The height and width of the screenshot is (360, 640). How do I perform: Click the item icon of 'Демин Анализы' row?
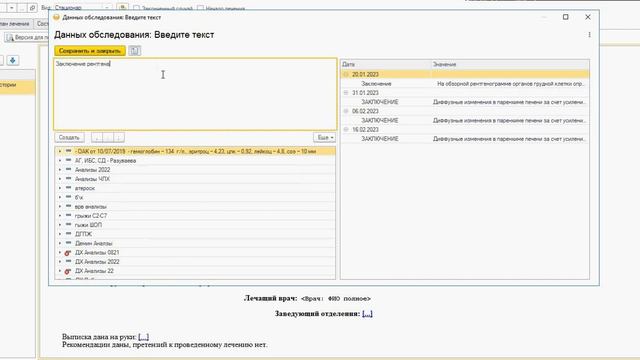[68, 243]
